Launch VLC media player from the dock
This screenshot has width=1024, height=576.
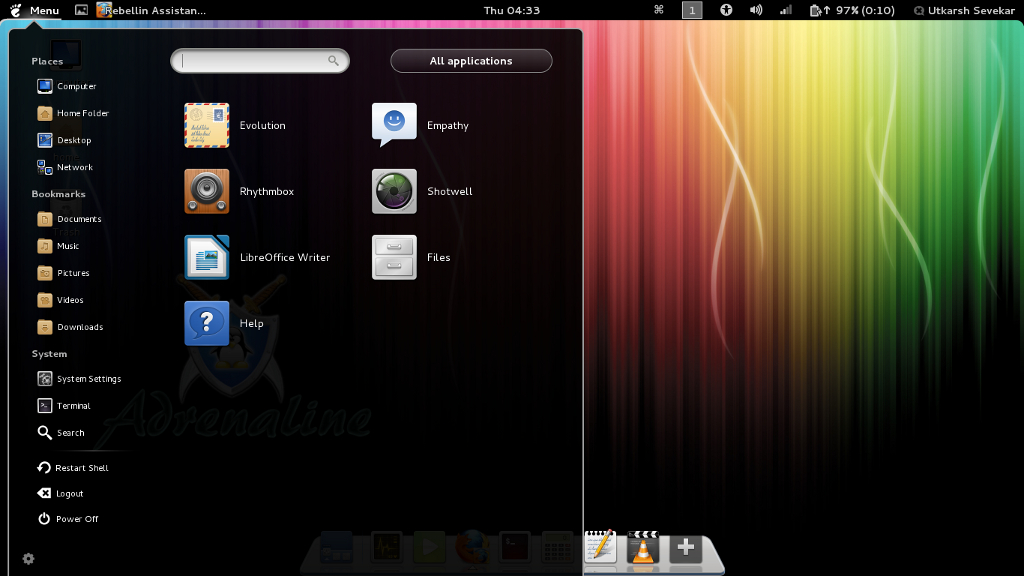pyautogui.click(x=641, y=549)
